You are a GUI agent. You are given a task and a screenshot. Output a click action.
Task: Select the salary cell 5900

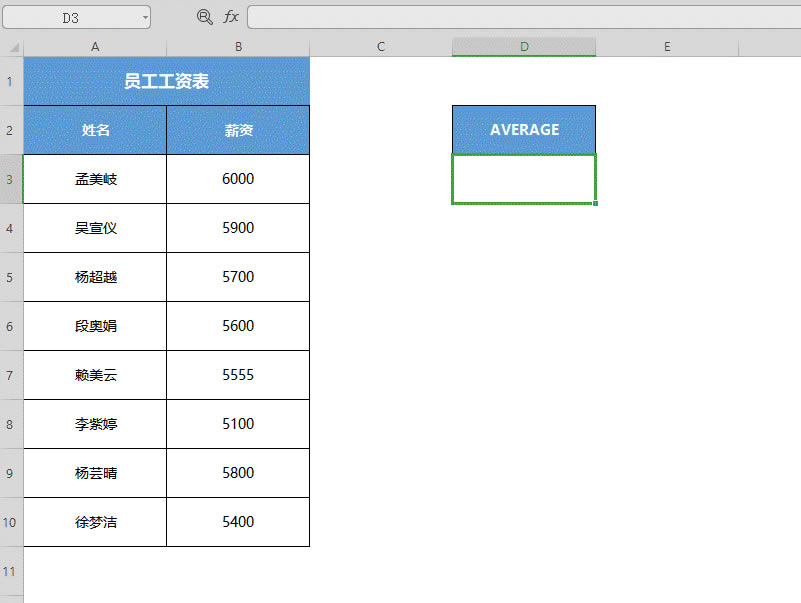click(x=238, y=228)
